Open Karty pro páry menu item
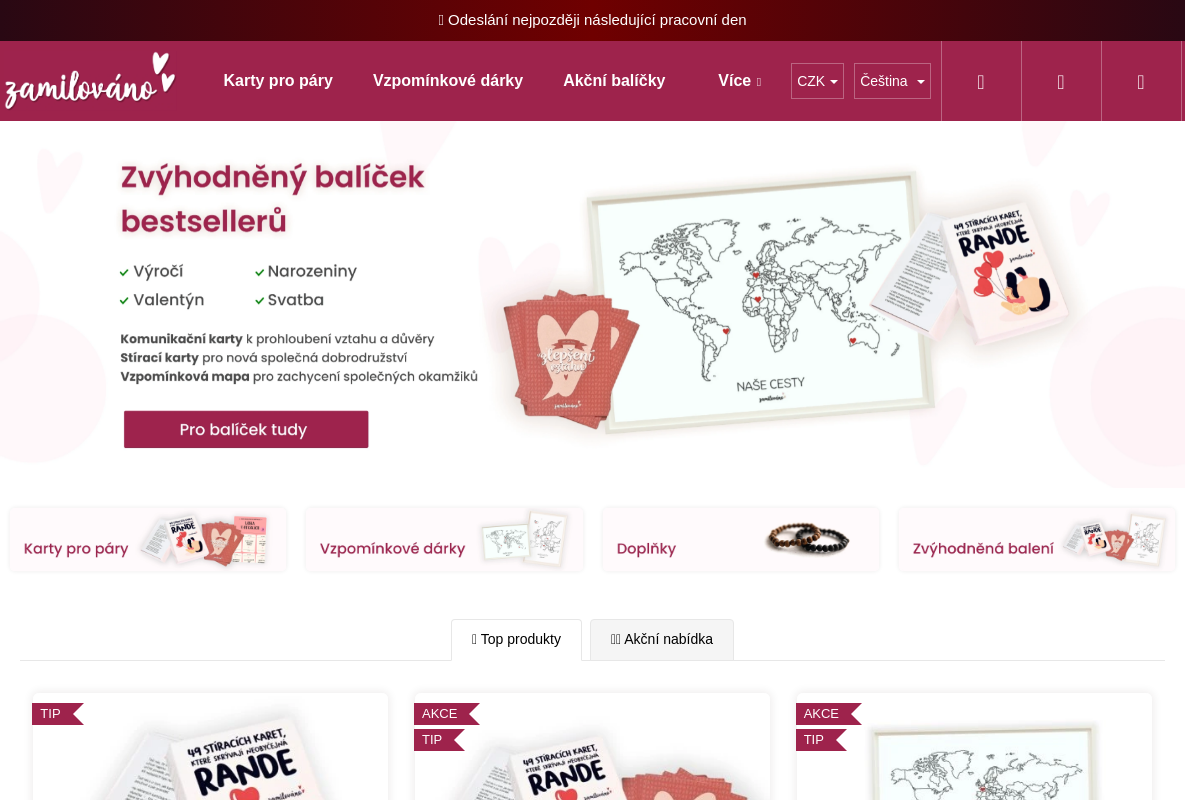Image resolution: width=1200 pixels, height=800 pixels. (278, 81)
